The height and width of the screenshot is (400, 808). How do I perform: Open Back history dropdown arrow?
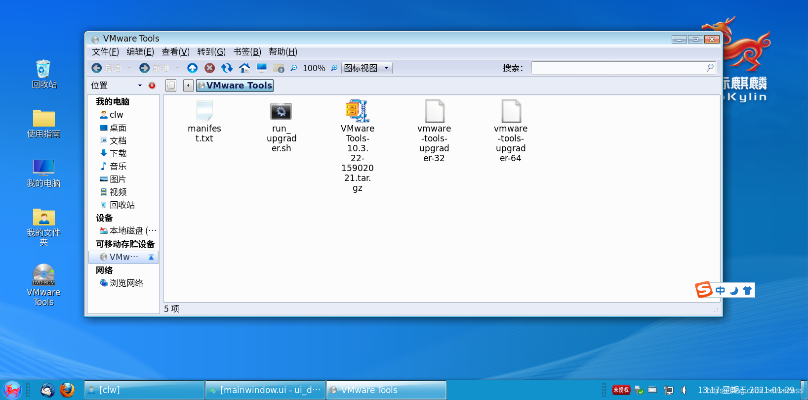click(x=129, y=68)
